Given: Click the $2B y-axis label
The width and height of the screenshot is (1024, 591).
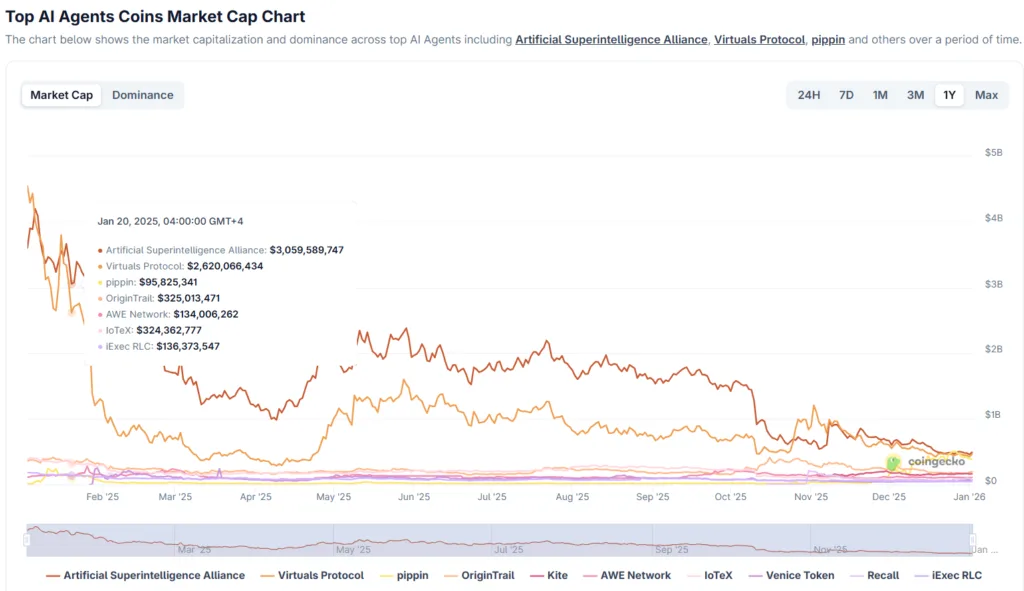Looking at the screenshot, I should (x=993, y=349).
